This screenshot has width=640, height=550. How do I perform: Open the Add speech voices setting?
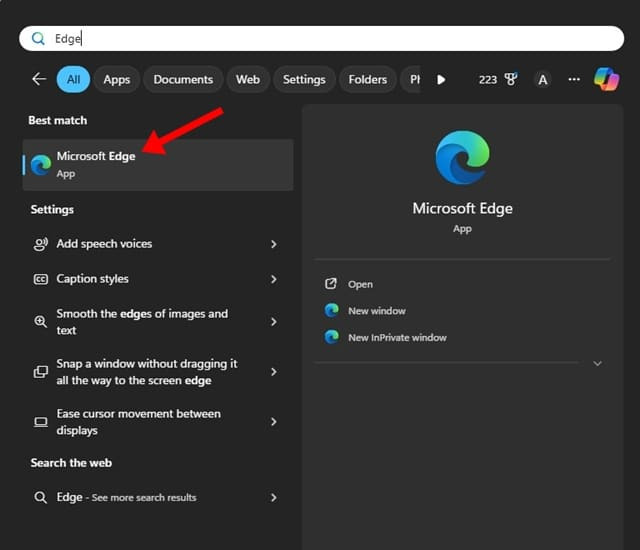(158, 244)
